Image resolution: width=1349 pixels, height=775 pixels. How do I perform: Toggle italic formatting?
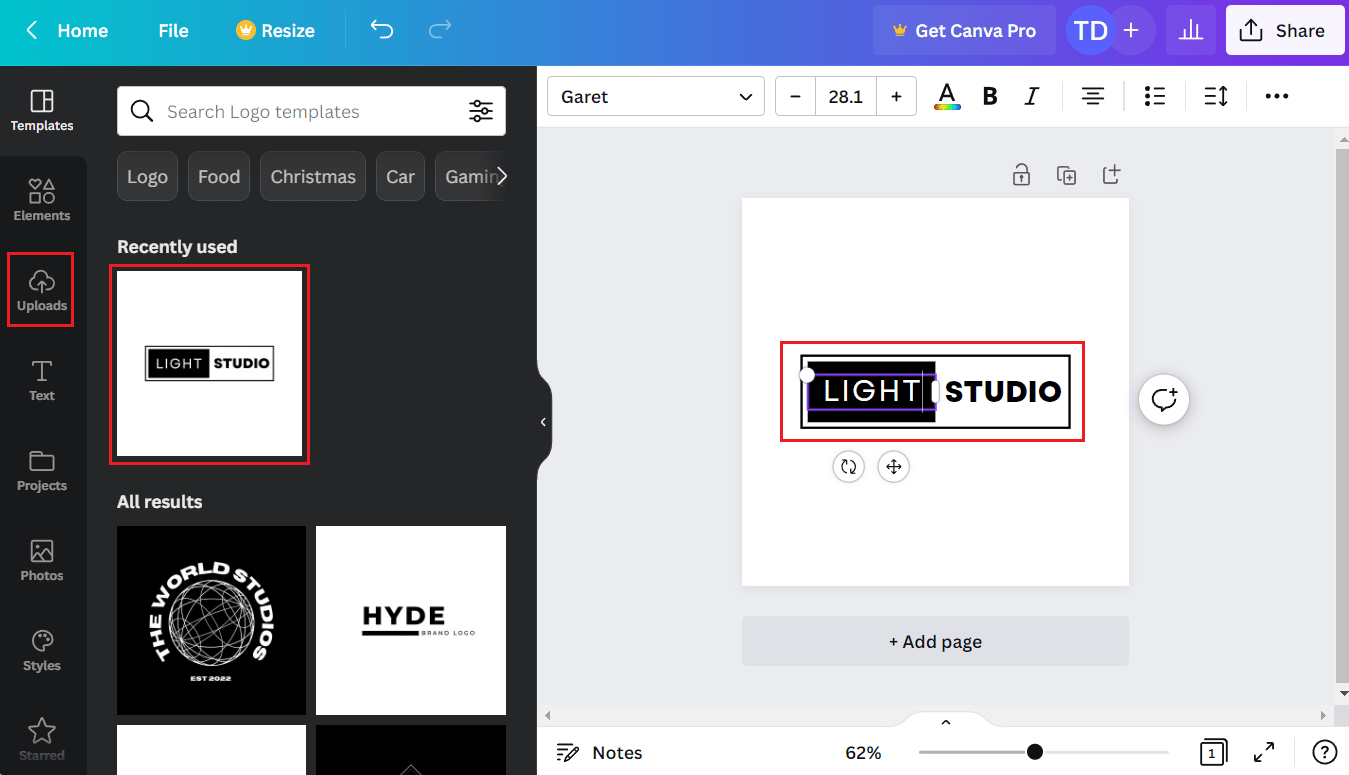click(x=1032, y=96)
